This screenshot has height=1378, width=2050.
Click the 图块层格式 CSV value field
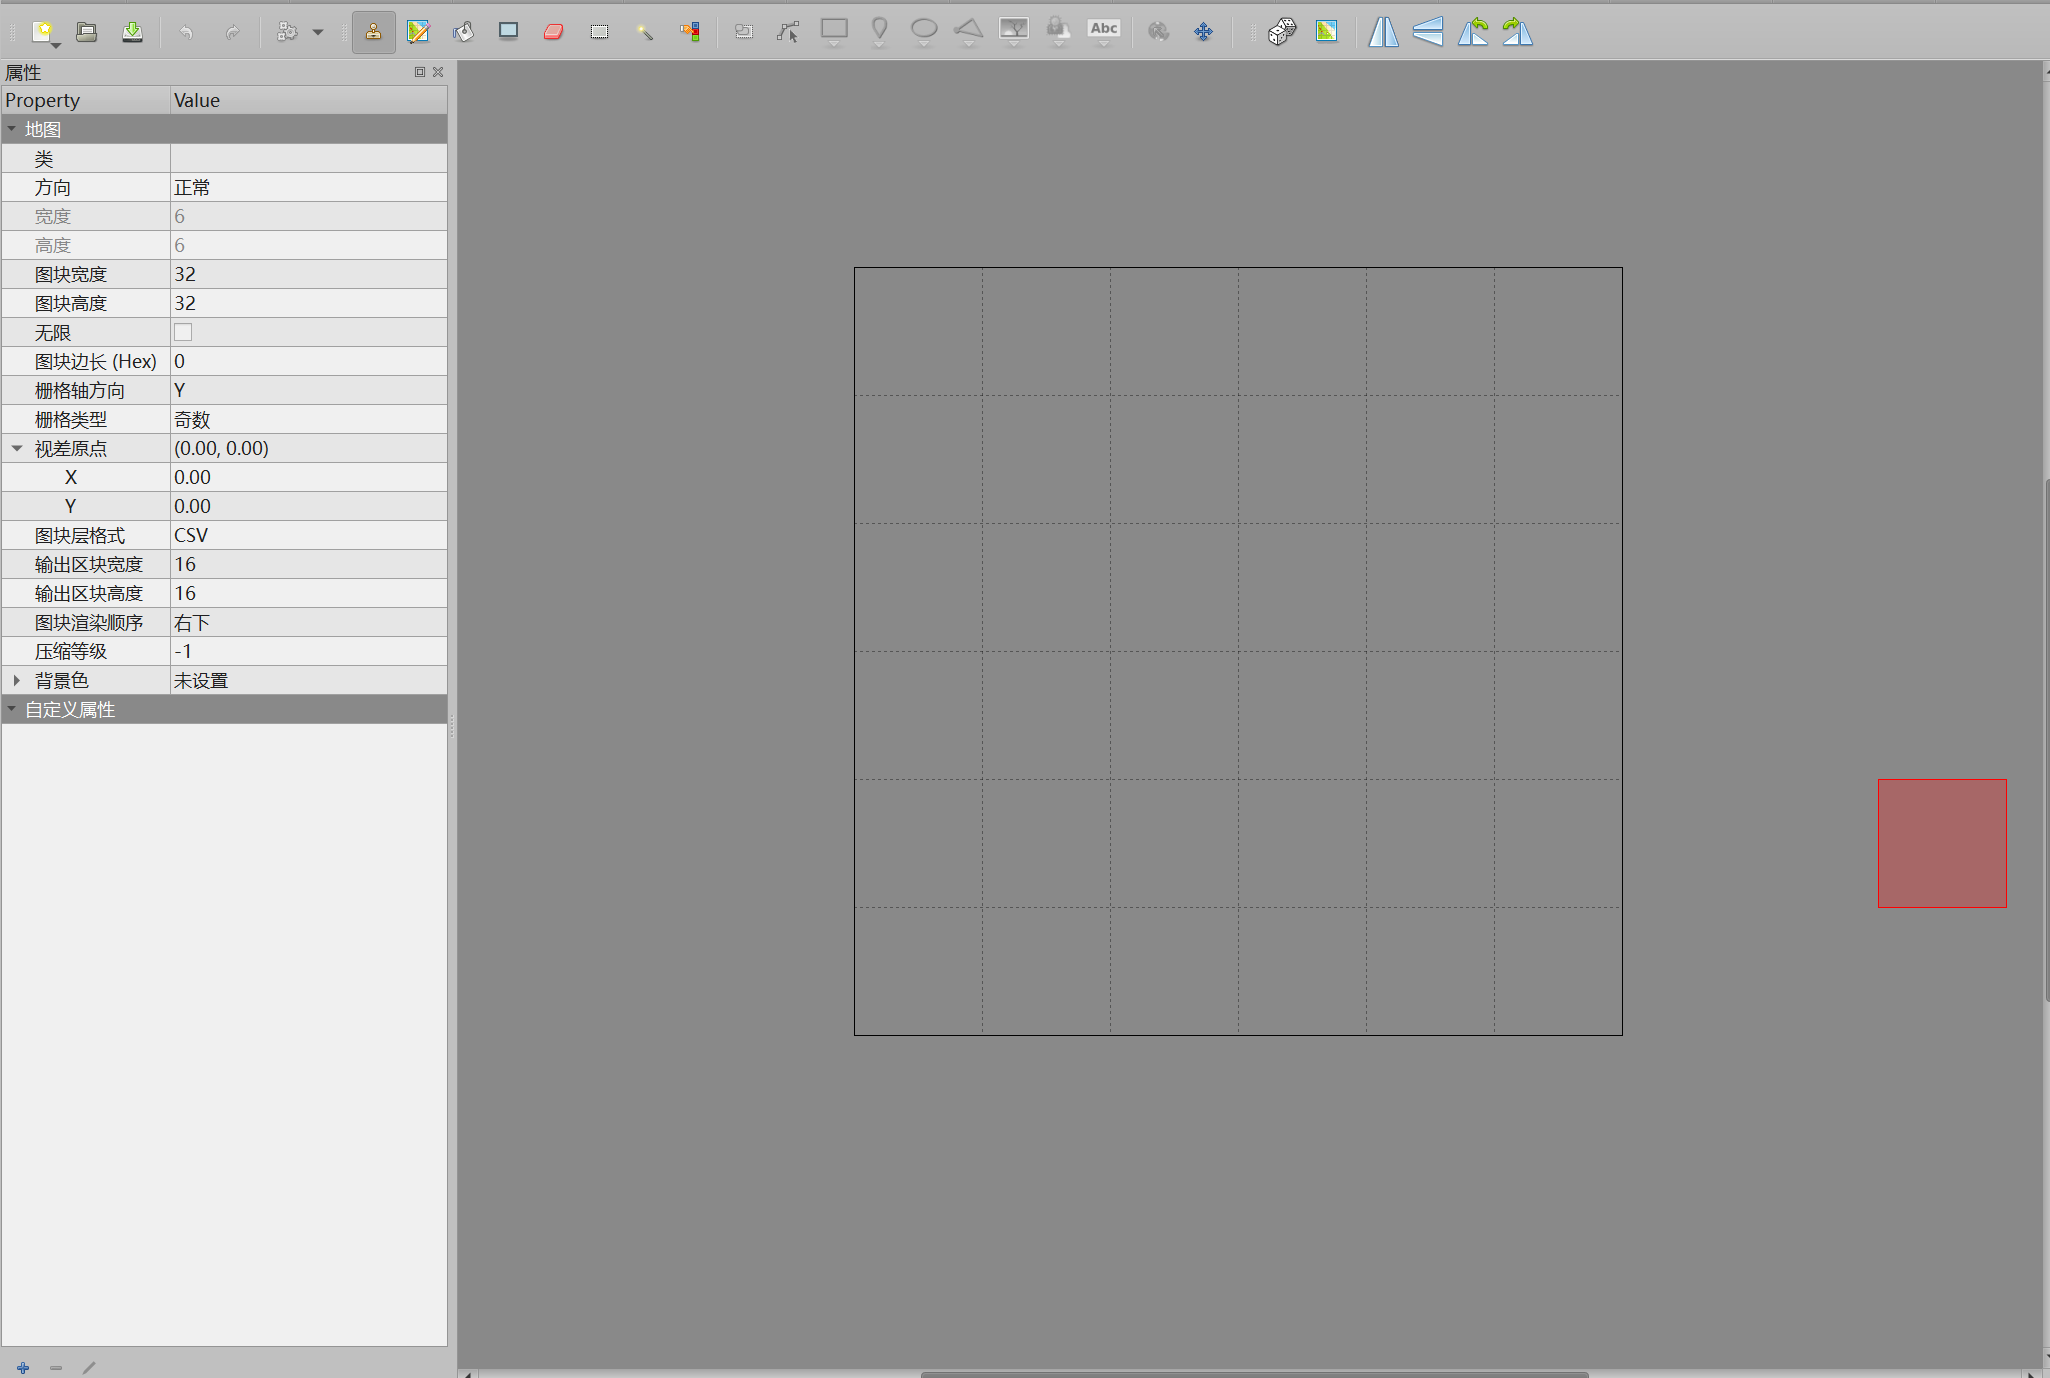point(308,535)
